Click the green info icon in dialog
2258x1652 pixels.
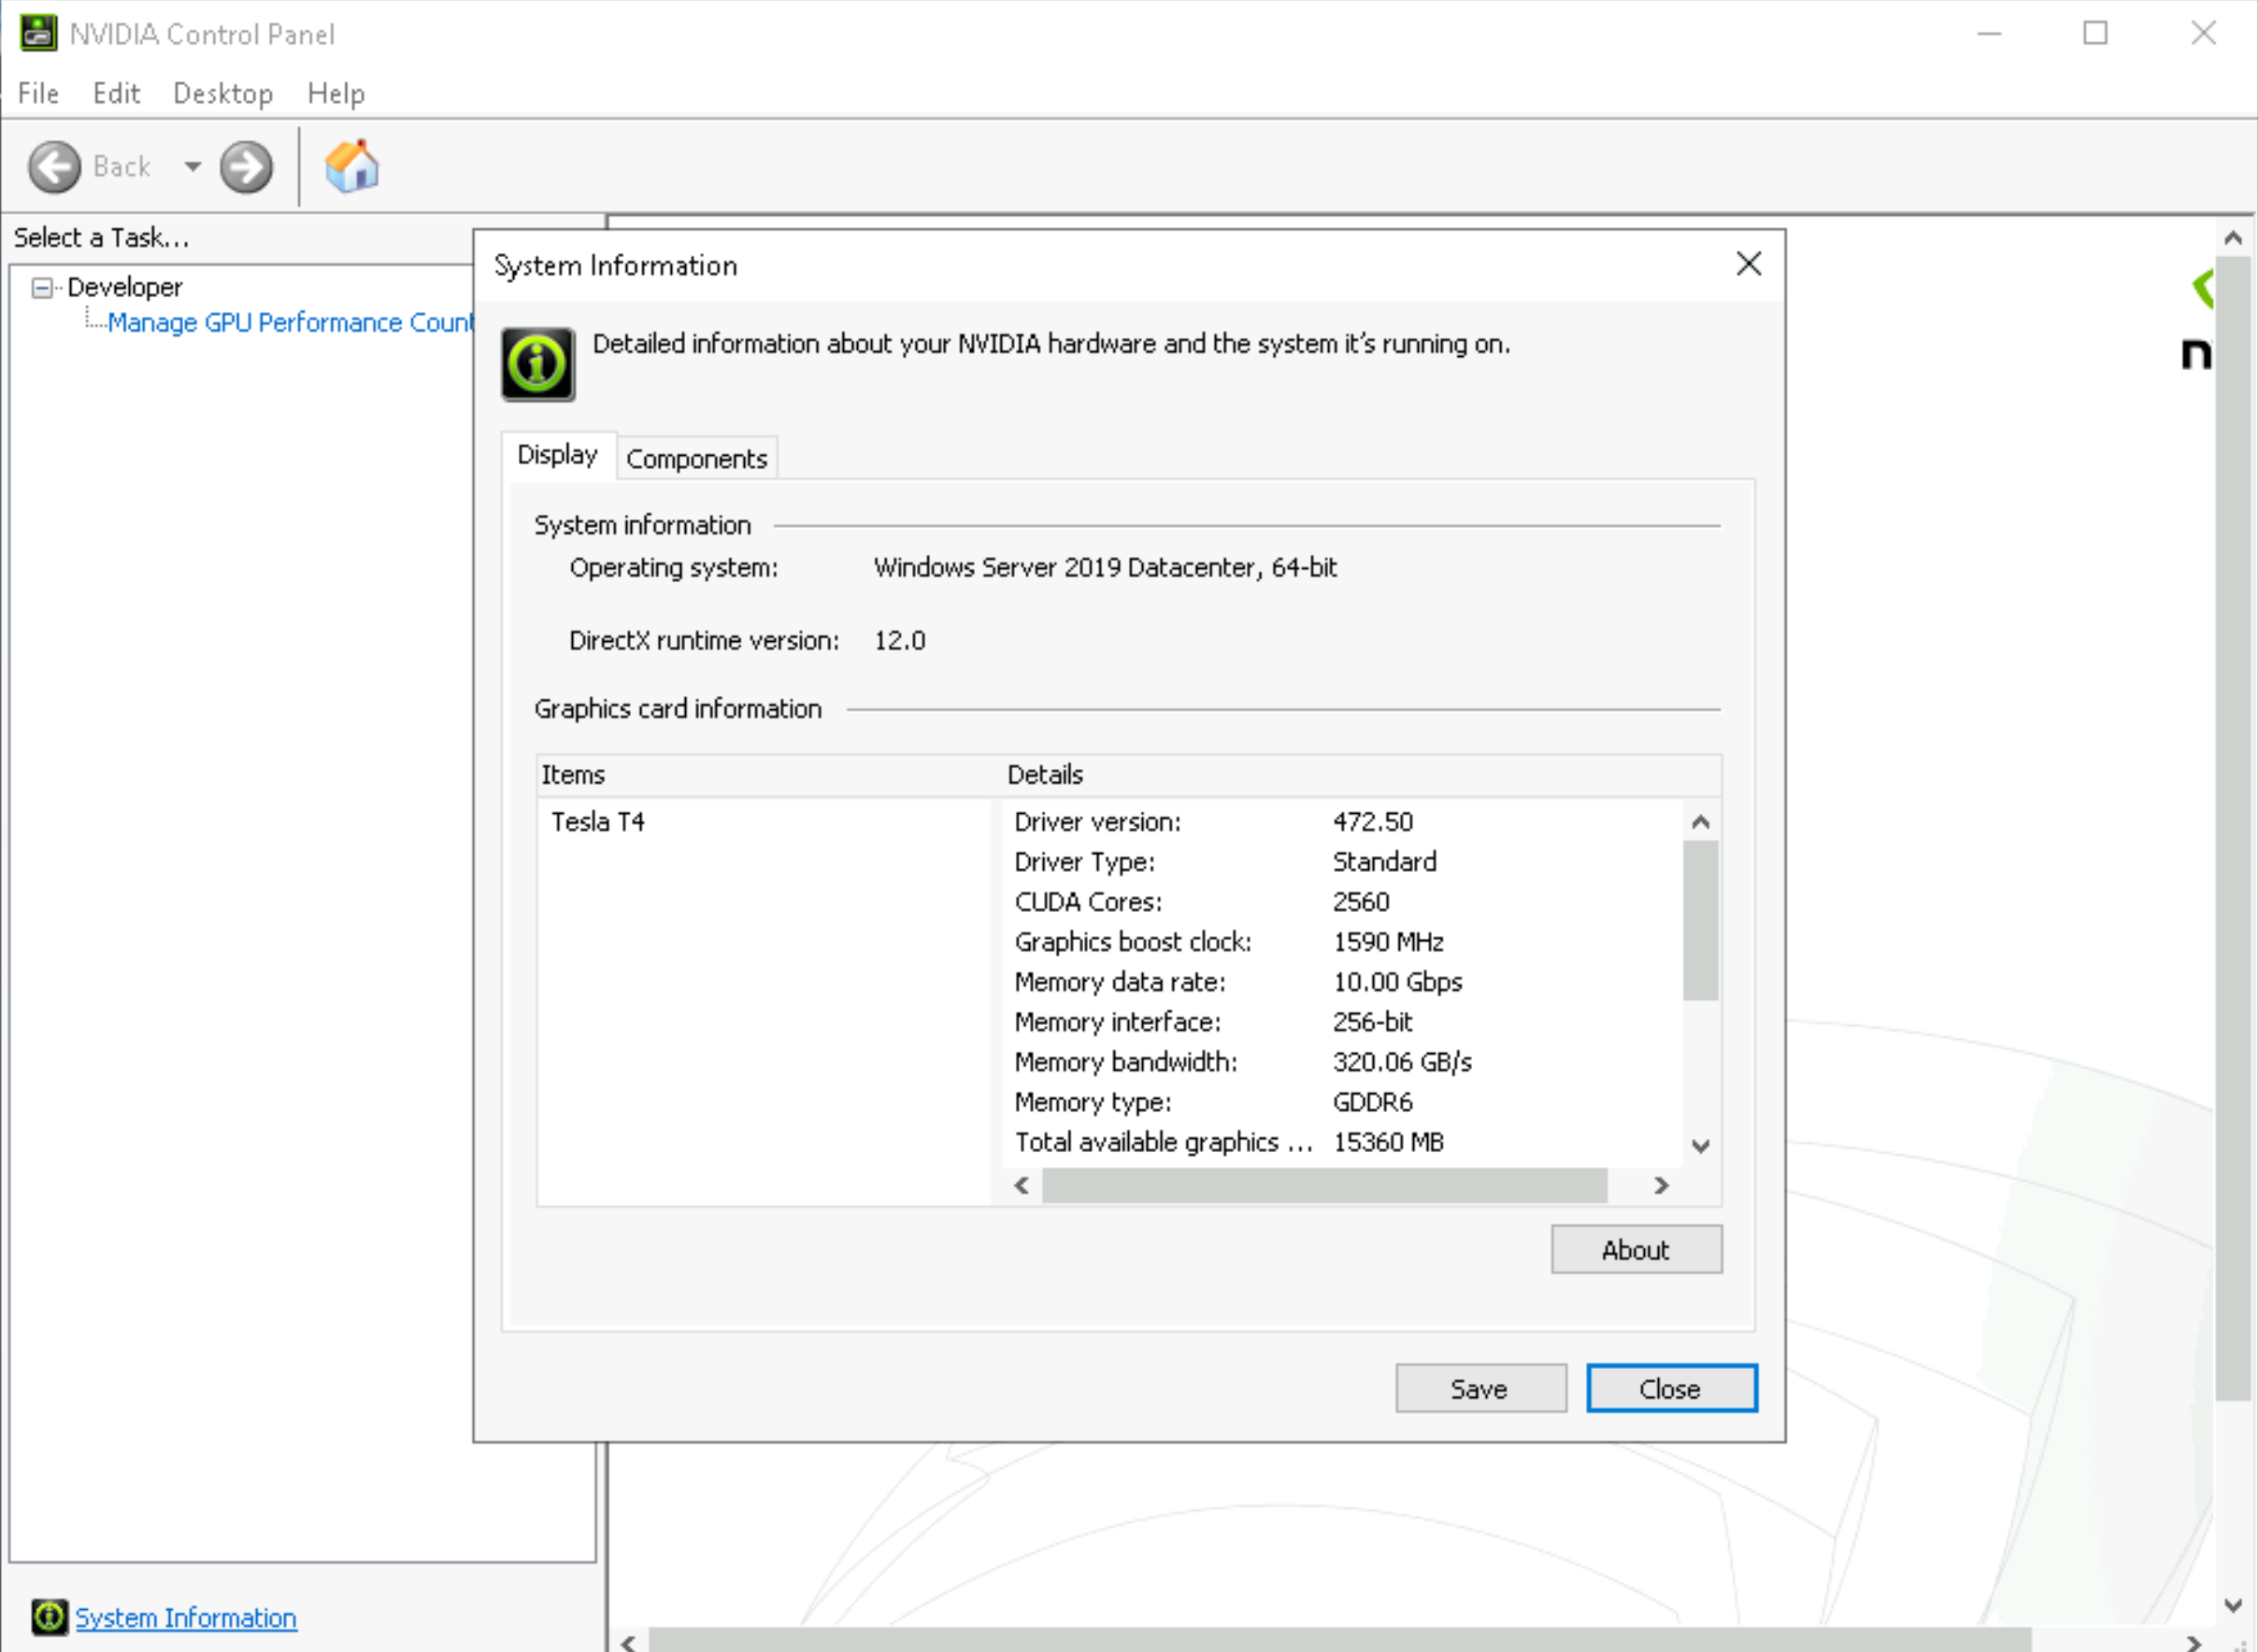coord(538,364)
